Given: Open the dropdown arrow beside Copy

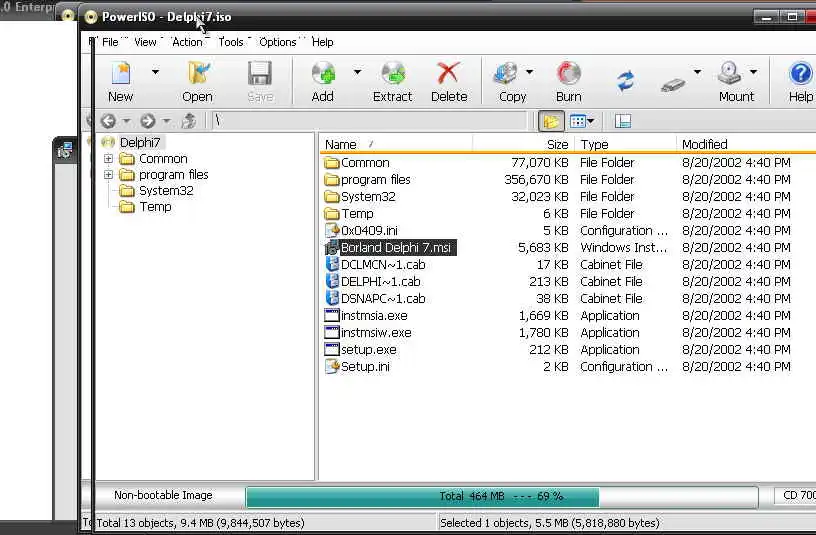Looking at the screenshot, I should (529, 72).
